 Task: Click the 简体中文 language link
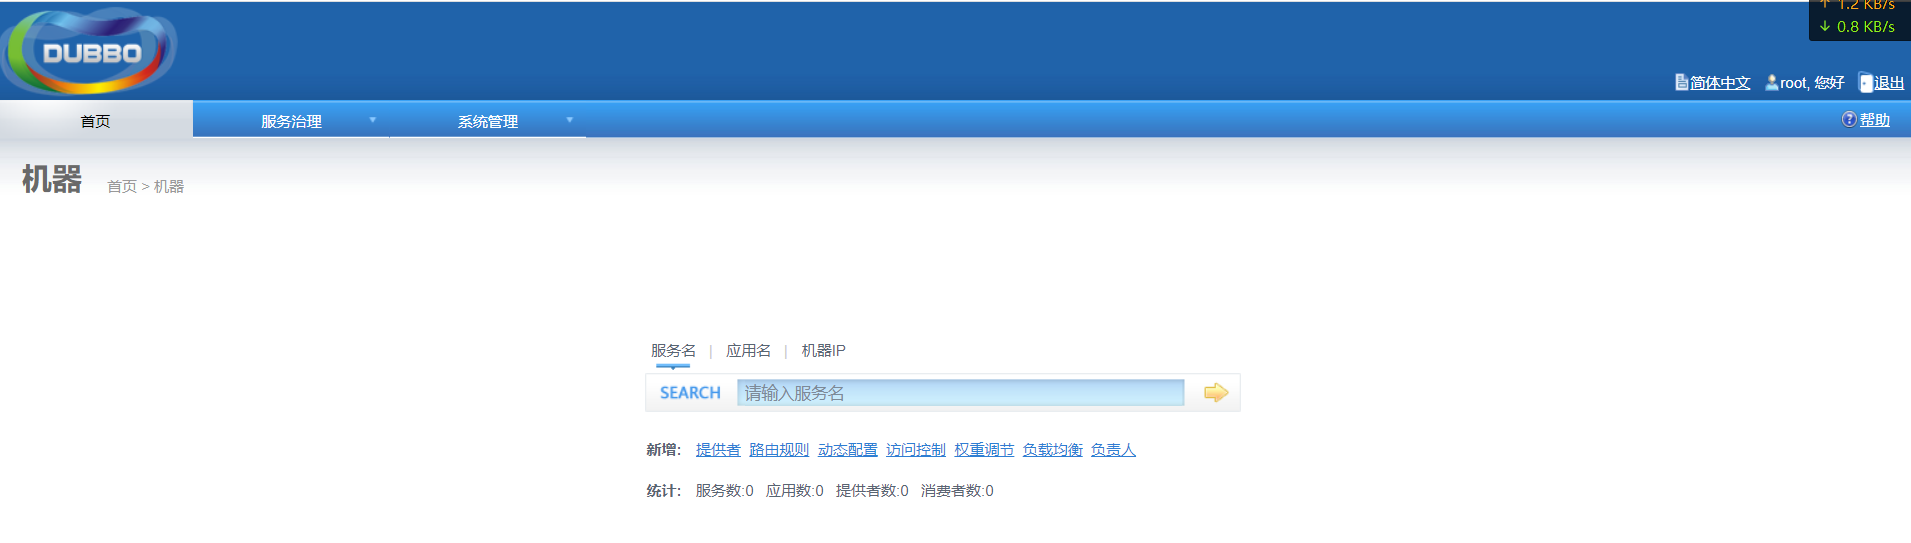pyautogui.click(x=1720, y=83)
